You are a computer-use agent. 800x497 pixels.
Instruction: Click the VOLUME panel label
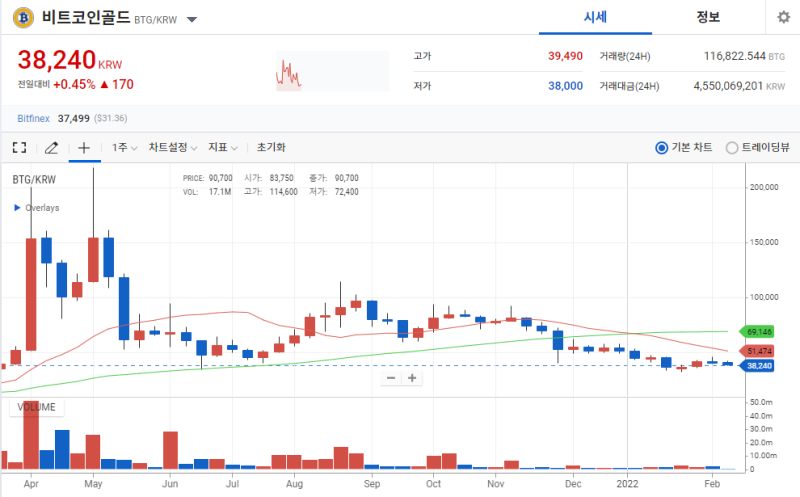point(36,407)
